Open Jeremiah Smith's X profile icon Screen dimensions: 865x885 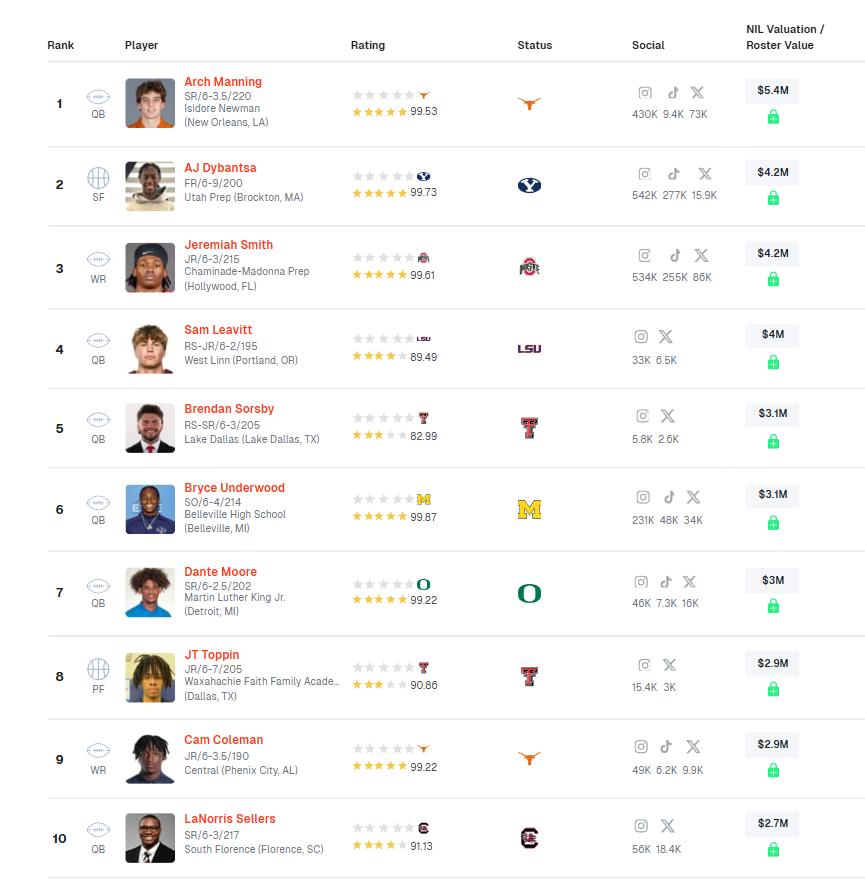pos(701,256)
